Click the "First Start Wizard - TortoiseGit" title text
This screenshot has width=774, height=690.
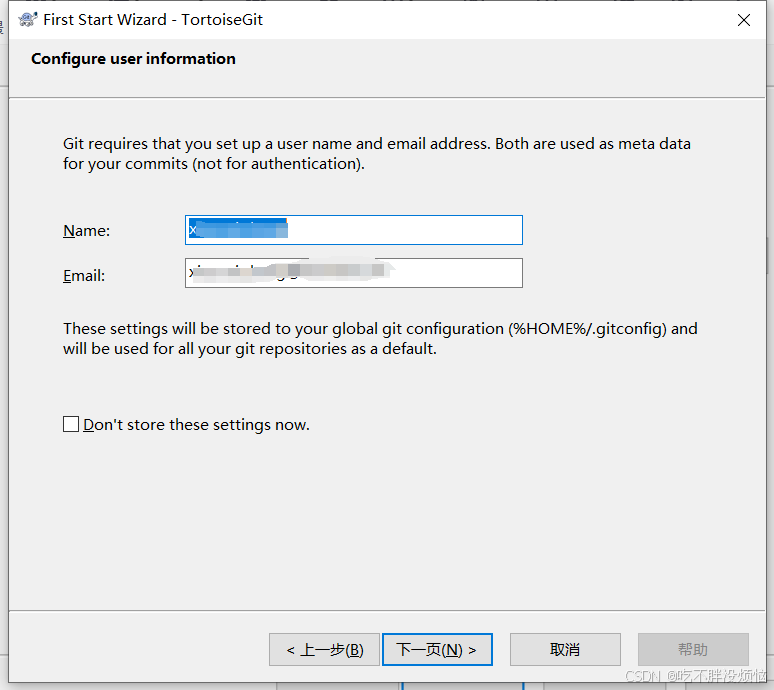(x=153, y=20)
